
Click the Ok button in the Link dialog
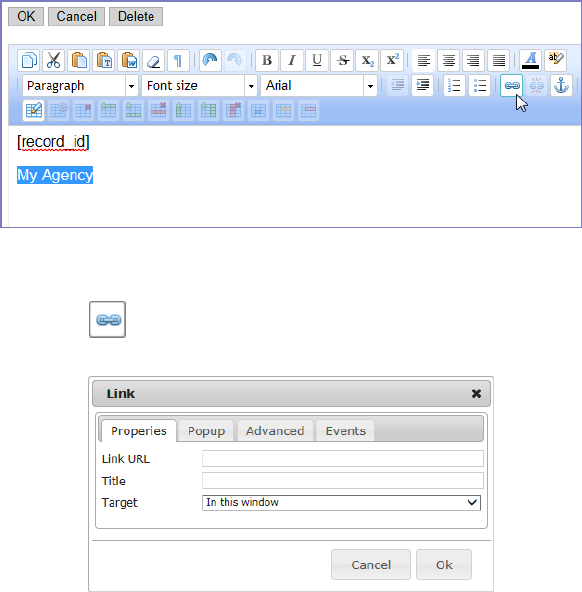pos(444,564)
